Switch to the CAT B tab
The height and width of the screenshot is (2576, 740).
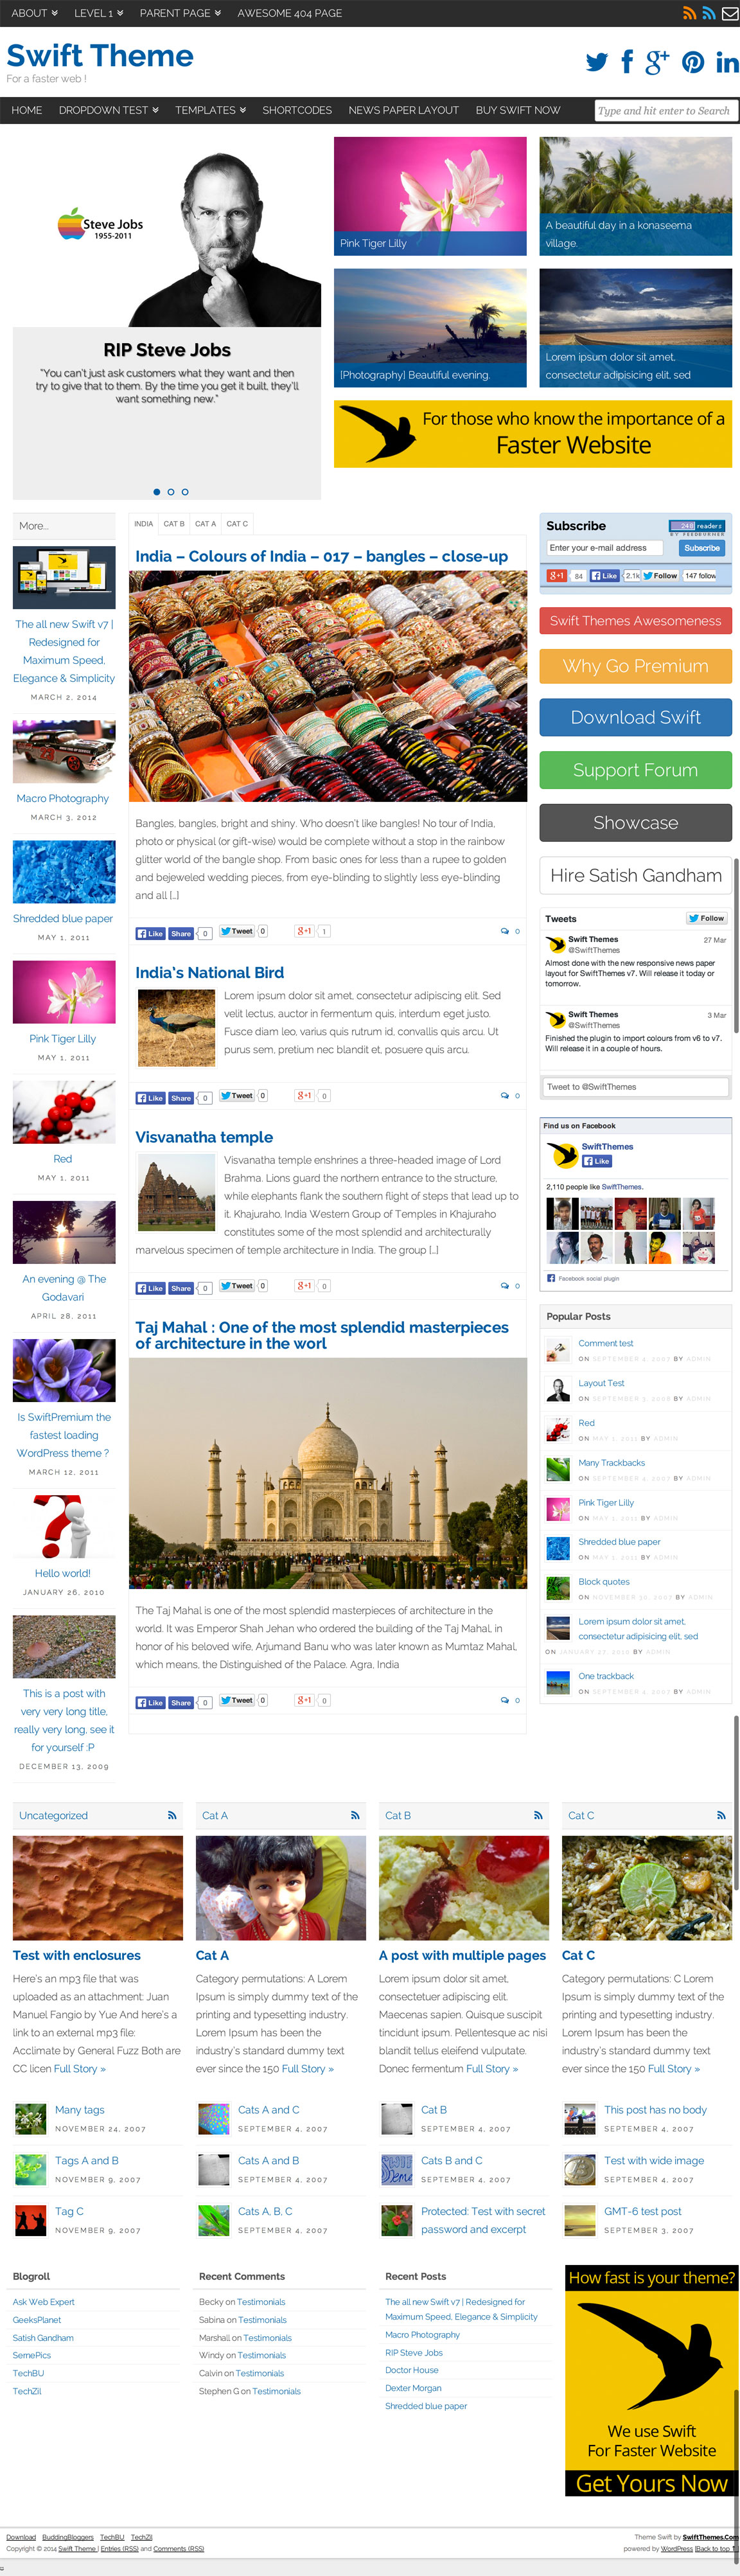coord(174,524)
